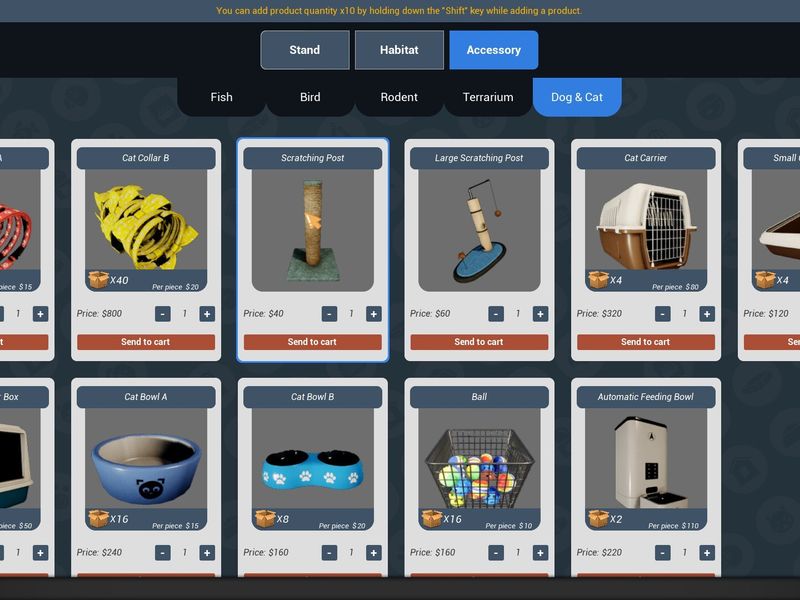The width and height of the screenshot is (800, 600).
Task: Select the Terrarium subtab
Action: (488, 97)
